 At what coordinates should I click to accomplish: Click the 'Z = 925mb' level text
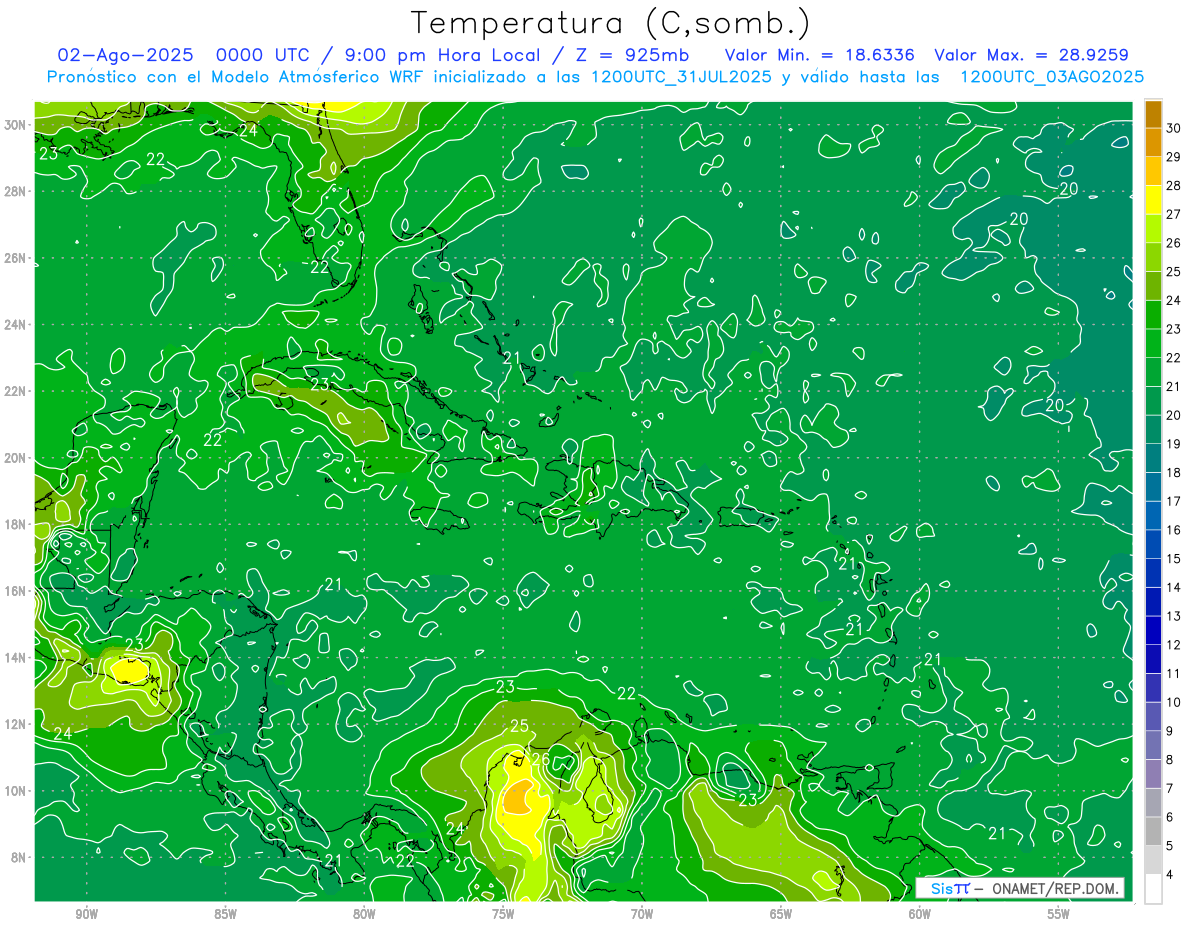pos(631,55)
